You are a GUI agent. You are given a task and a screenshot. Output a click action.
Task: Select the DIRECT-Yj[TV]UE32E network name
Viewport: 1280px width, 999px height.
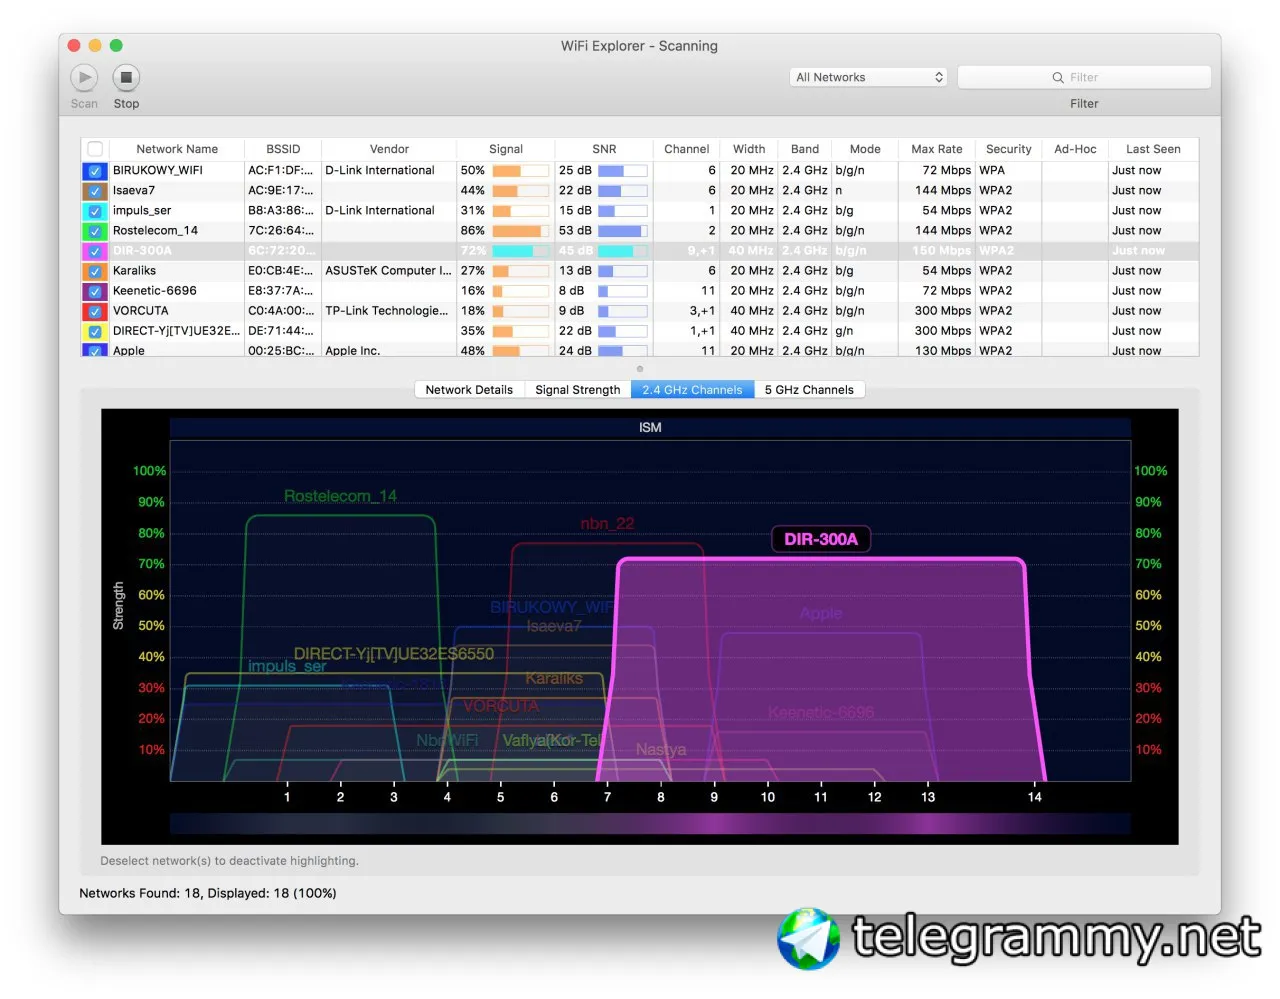(x=176, y=331)
